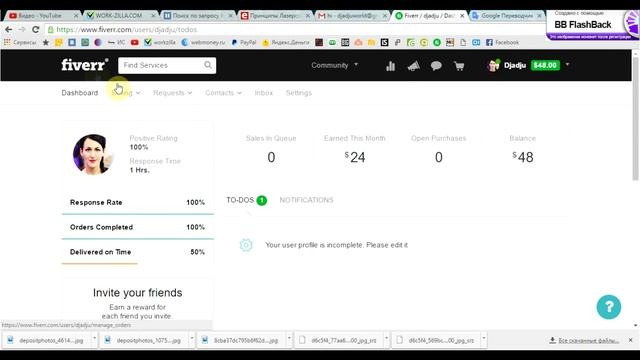Close the downloads bar

(x=630, y=340)
